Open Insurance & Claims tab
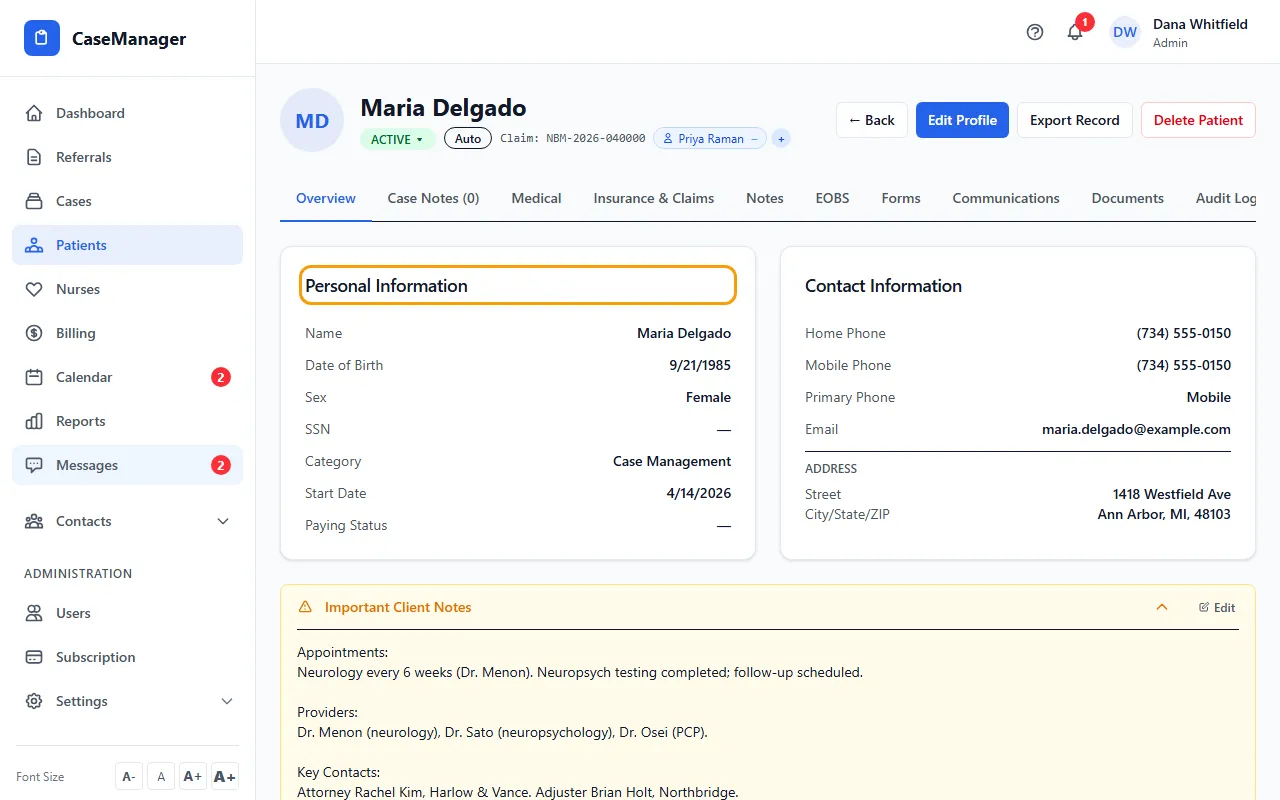The height and width of the screenshot is (800, 1280). coord(654,198)
